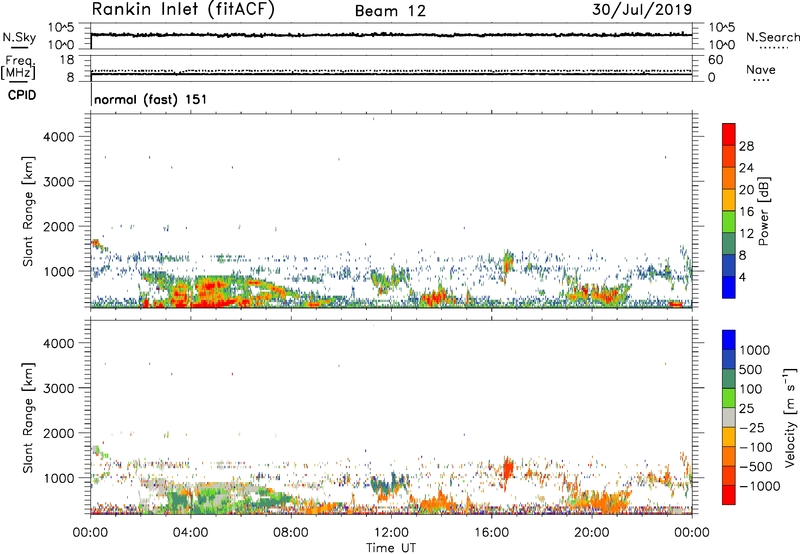Click the power panel 'Slant Range [km]' label
Image resolution: width=800 pixels, height=554 pixels.
click(x=28, y=211)
